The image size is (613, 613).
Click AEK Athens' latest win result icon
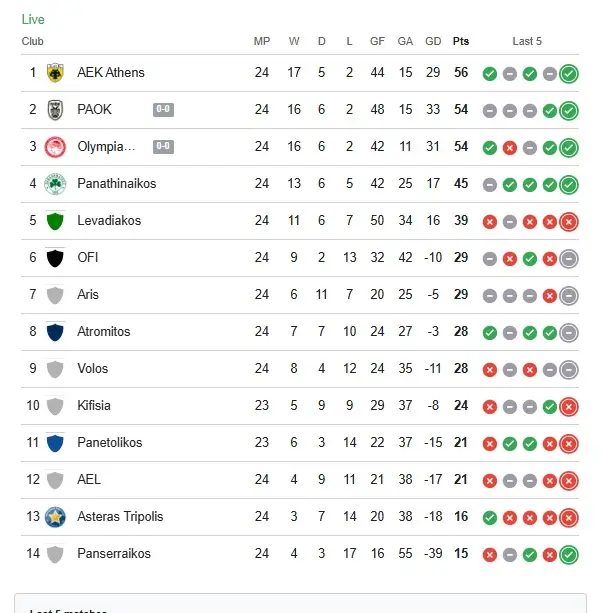click(569, 73)
